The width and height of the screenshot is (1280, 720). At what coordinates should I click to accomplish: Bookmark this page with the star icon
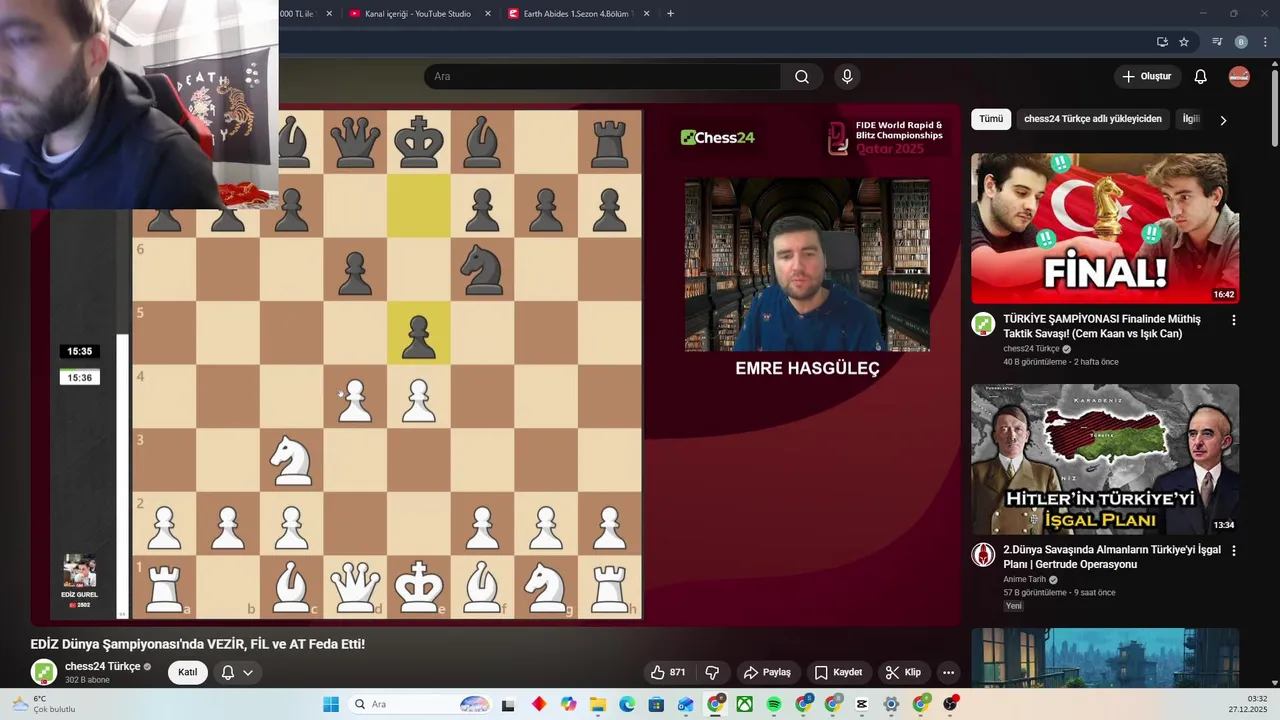(x=1184, y=42)
